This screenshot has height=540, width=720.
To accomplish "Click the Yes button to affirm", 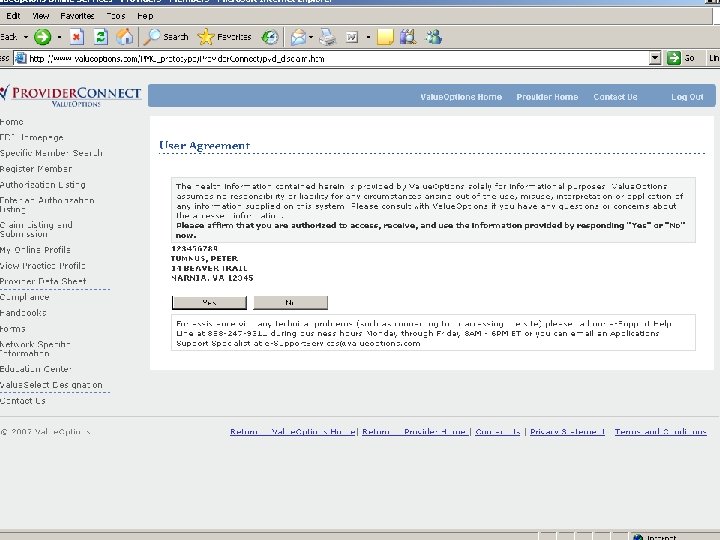I will pyautogui.click(x=209, y=303).
